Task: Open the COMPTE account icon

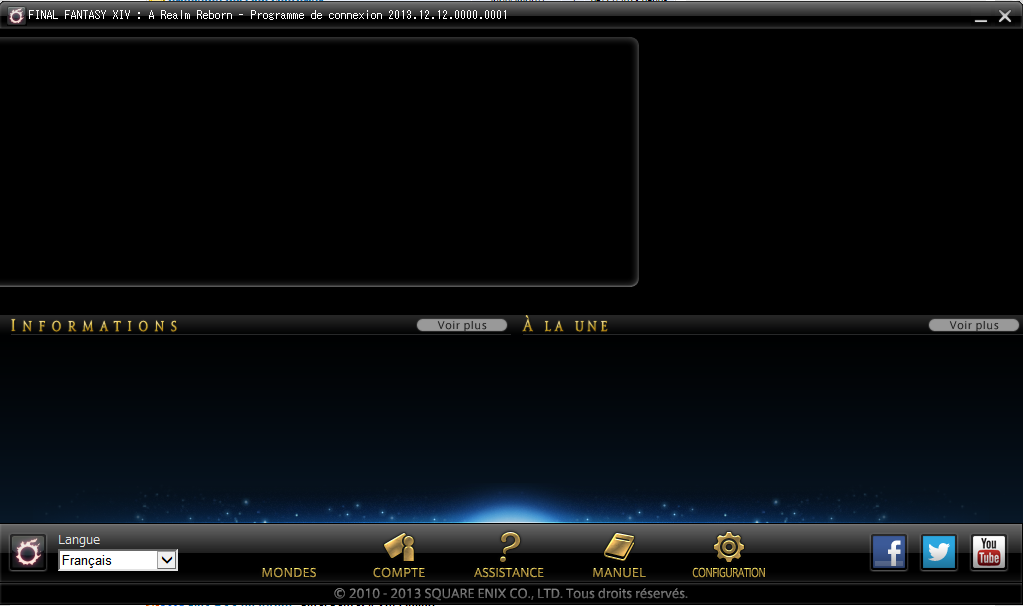Action: pyautogui.click(x=399, y=547)
